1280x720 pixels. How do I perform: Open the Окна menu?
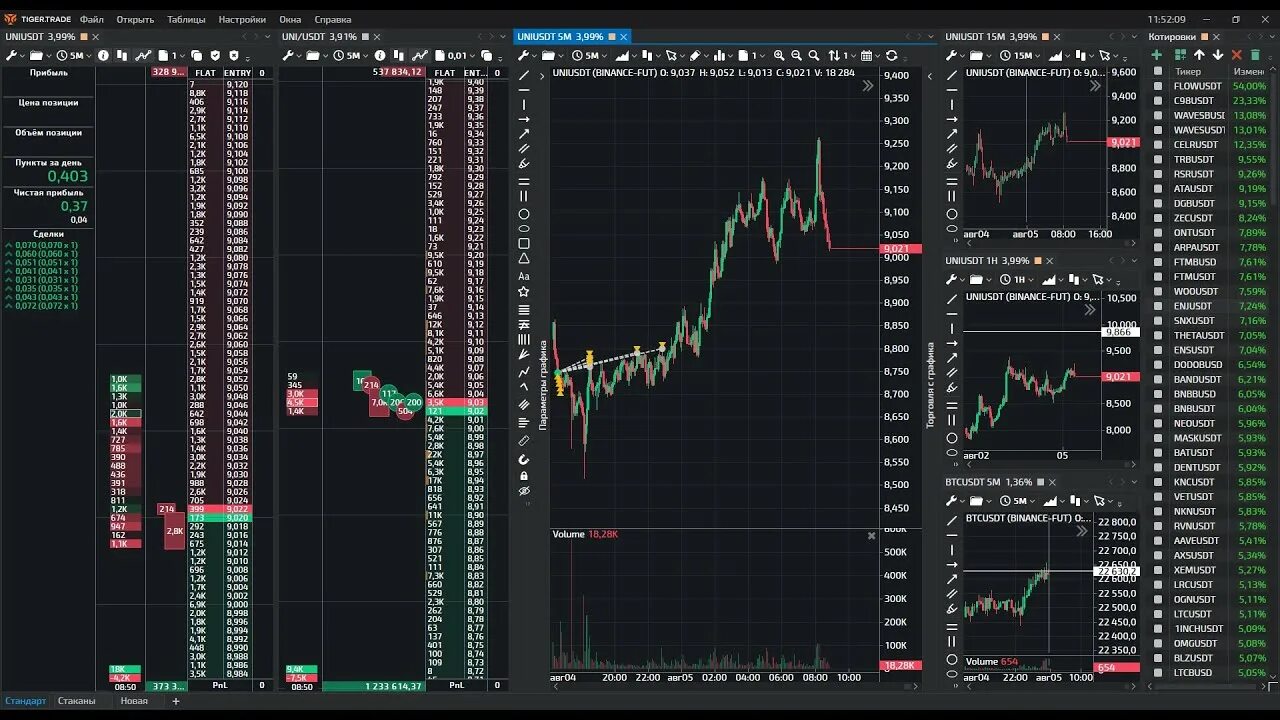pos(290,19)
